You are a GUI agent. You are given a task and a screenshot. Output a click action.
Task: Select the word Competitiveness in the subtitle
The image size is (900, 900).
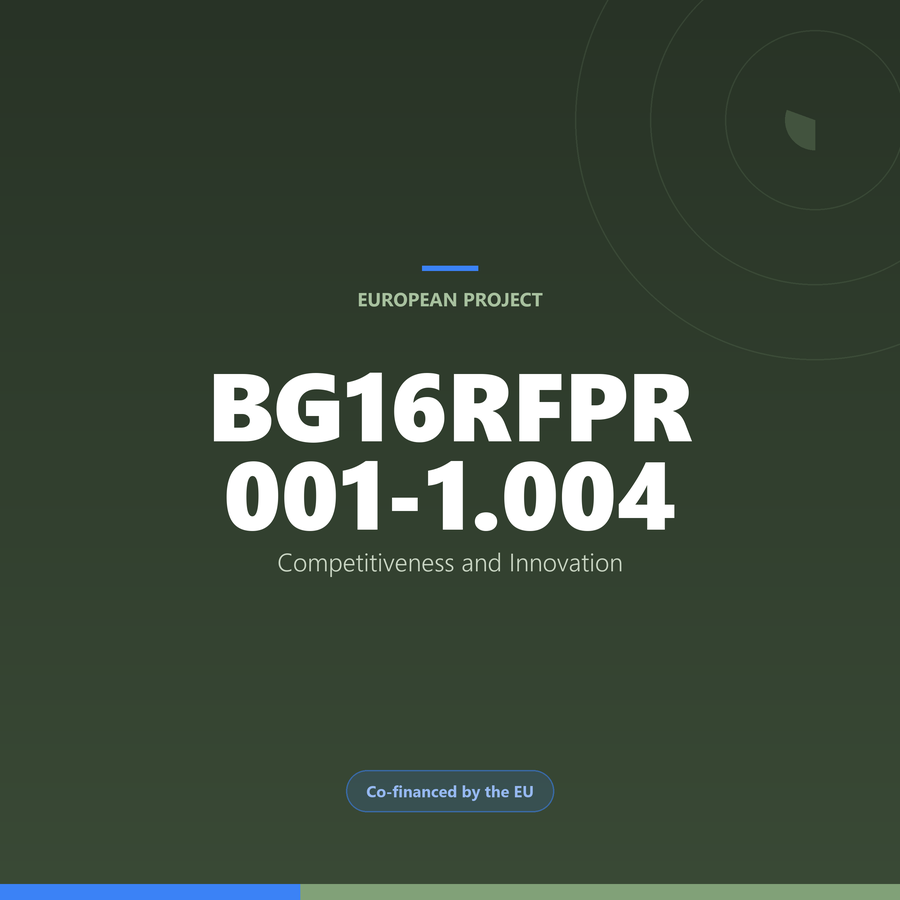point(366,564)
